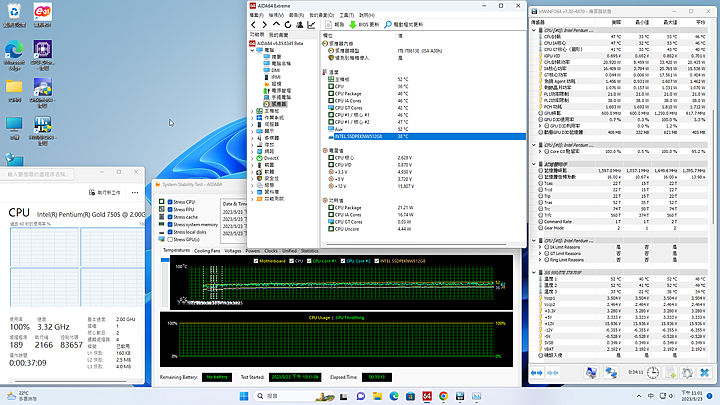Close sensors with HWiNFO blue X icon
The height and width of the screenshot is (405, 720).
(704, 372)
